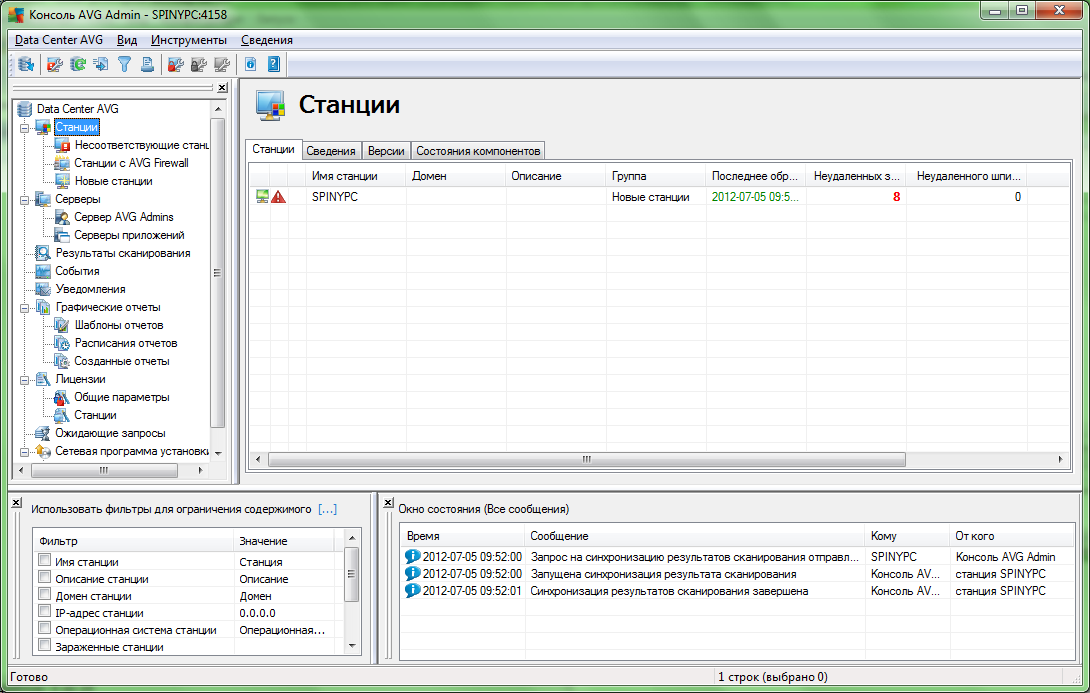Sort by Имя станции column header
The height and width of the screenshot is (693, 1090).
click(x=355, y=177)
